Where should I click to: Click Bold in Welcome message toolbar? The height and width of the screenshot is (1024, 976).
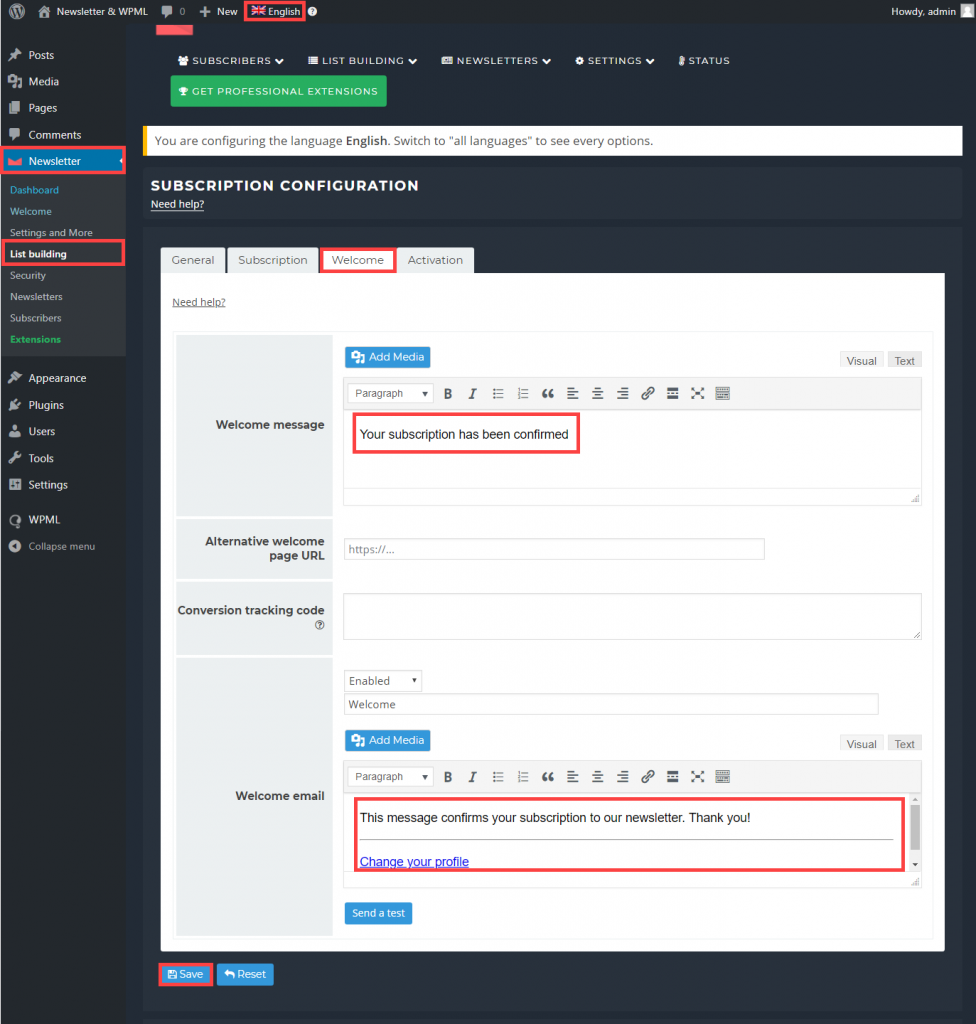point(448,393)
